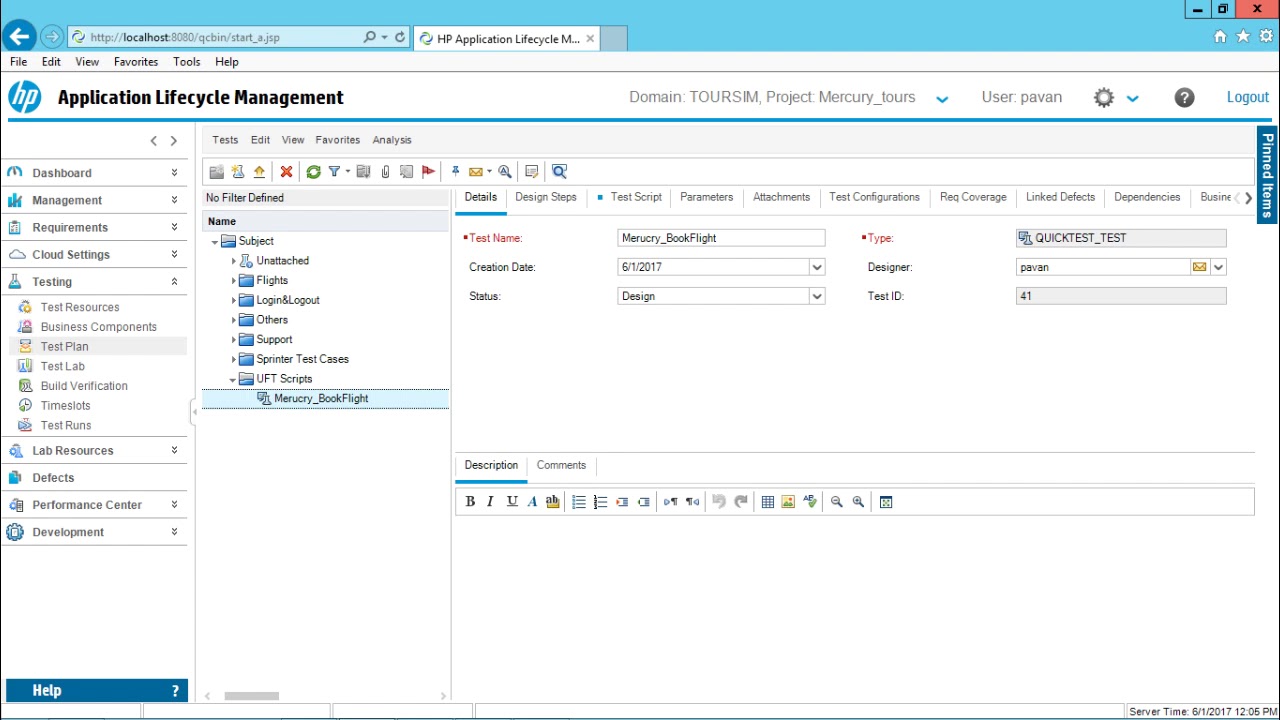Insert a bulleted list

click(579, 502)
